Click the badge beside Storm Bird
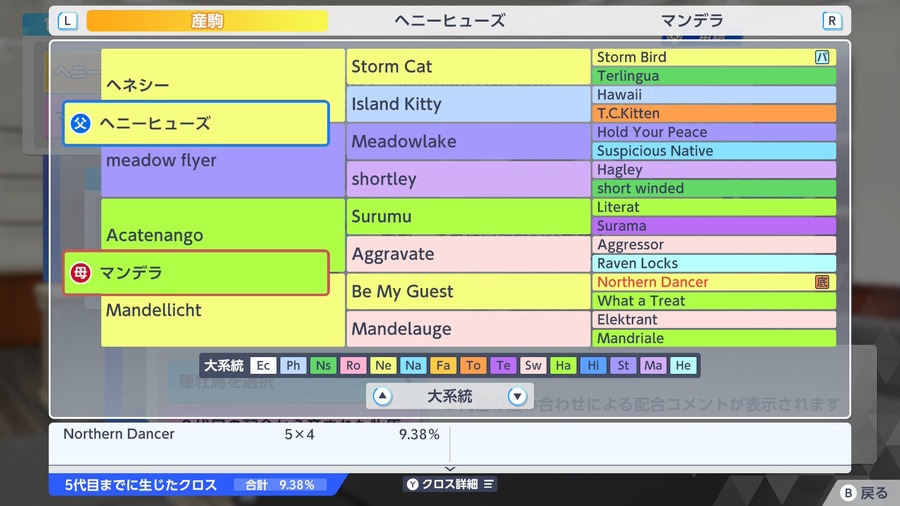The image size is (900, 506). [822, 57]
